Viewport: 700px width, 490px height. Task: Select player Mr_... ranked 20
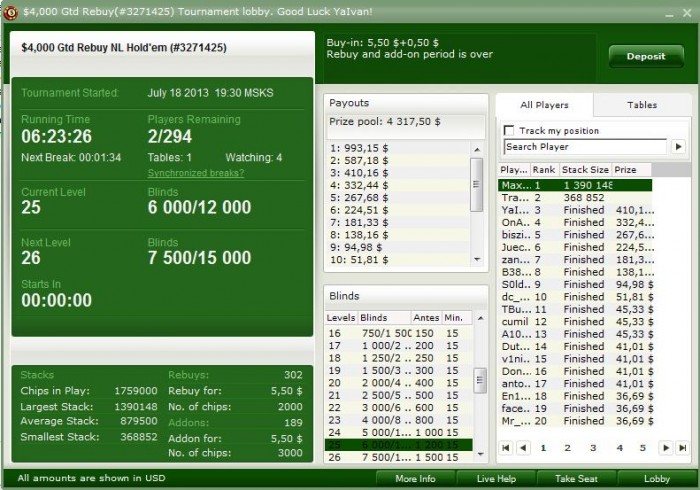(575, 421)
